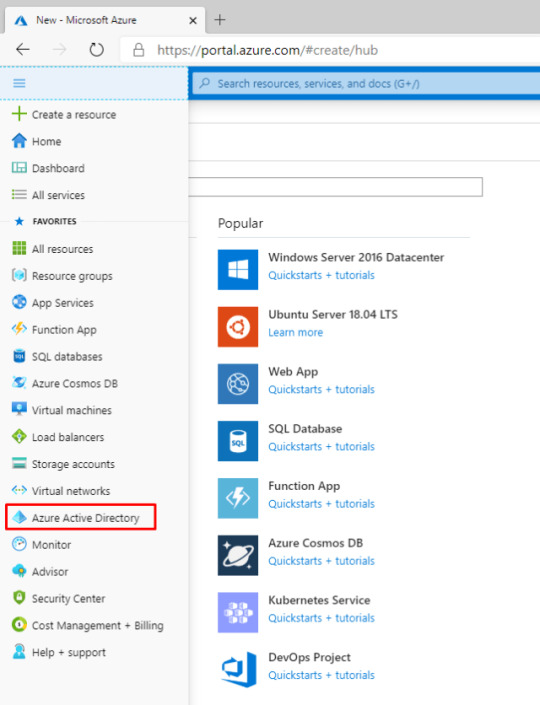Click the Marketplace search field
This screenshot has width=540, height=705.
[x=335, y=187]
